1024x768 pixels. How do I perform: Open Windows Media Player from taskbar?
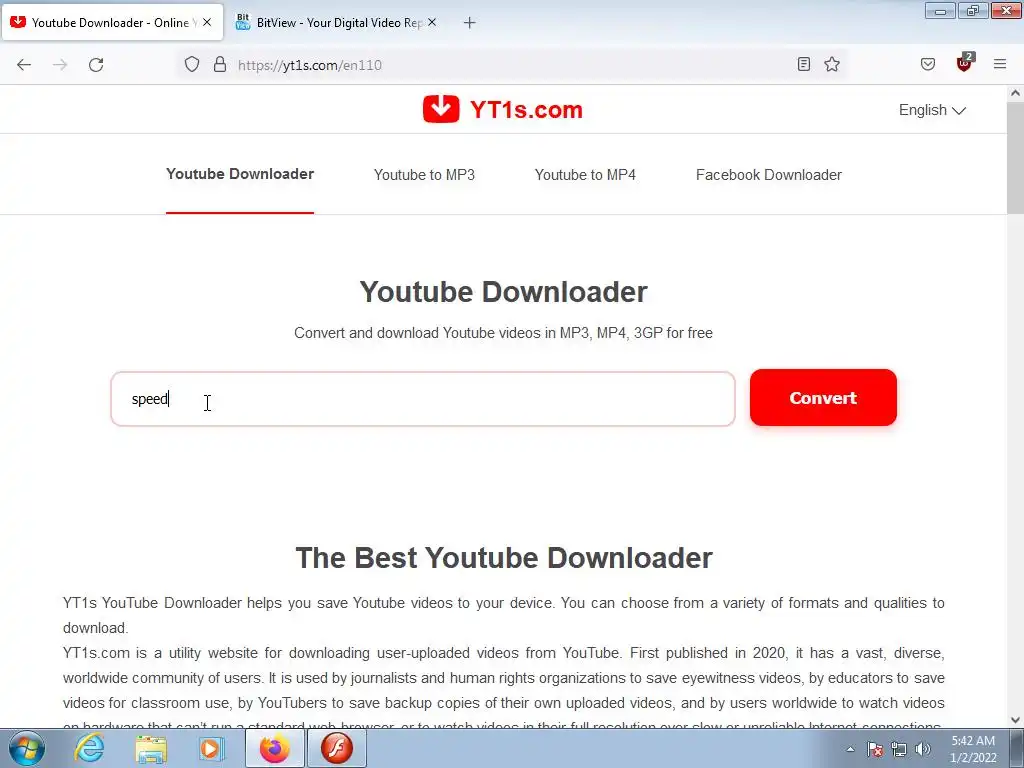(210, 749)
